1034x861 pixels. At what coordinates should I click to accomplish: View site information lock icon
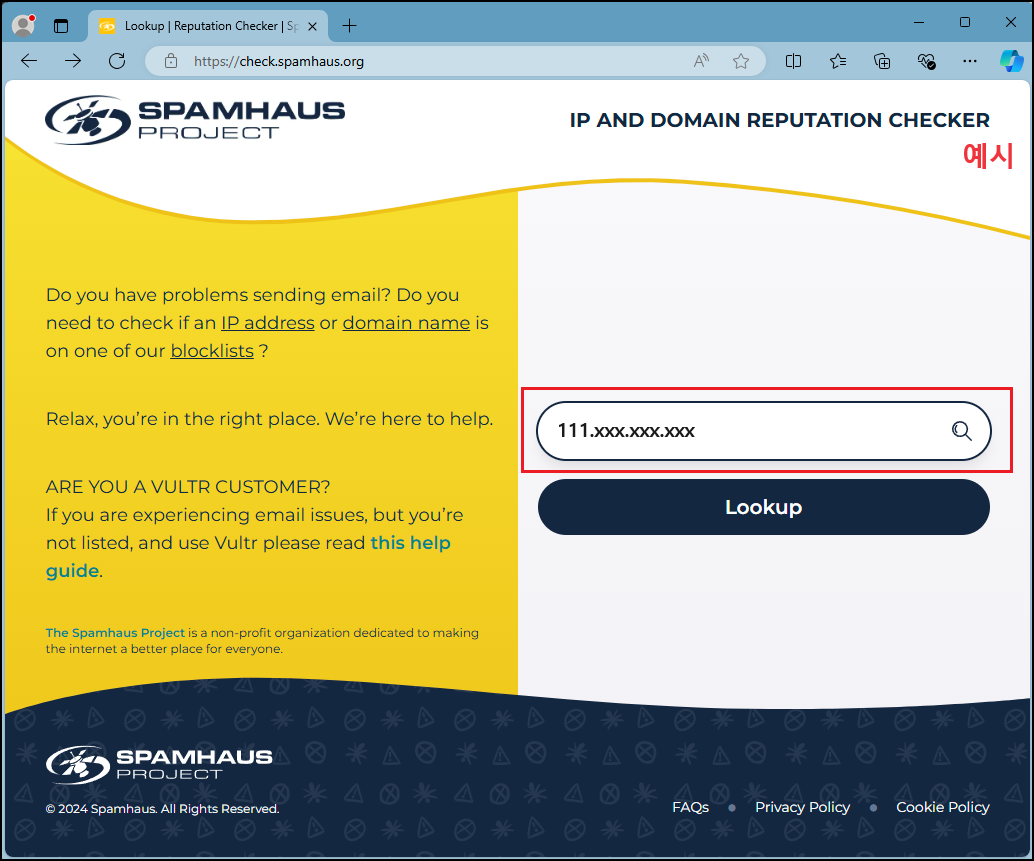pos(171,61)
